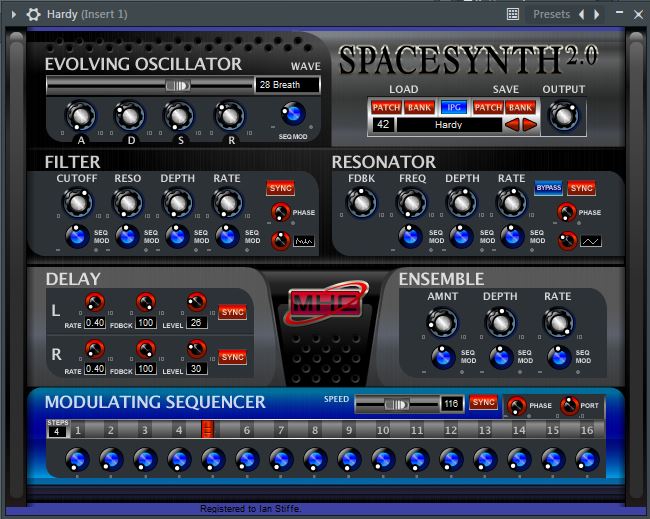Click the resonator FREQ knob
Image resolution: width=650 pixels, height=519 pixels.
pyautogui.click(x=412, y=203)
